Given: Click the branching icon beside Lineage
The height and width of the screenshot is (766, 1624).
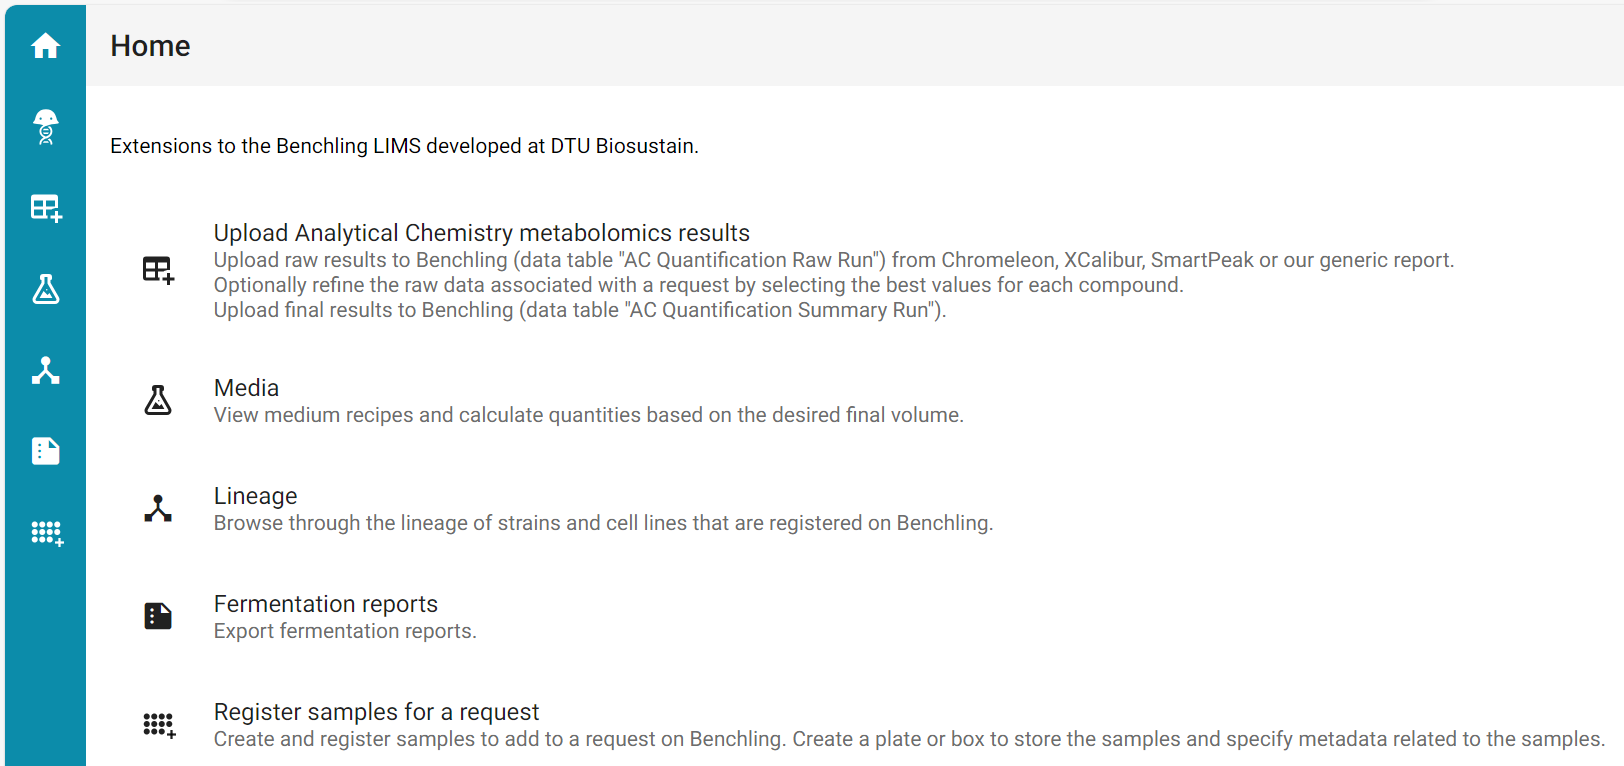Looking at the screenshot, I should [158, 508].
